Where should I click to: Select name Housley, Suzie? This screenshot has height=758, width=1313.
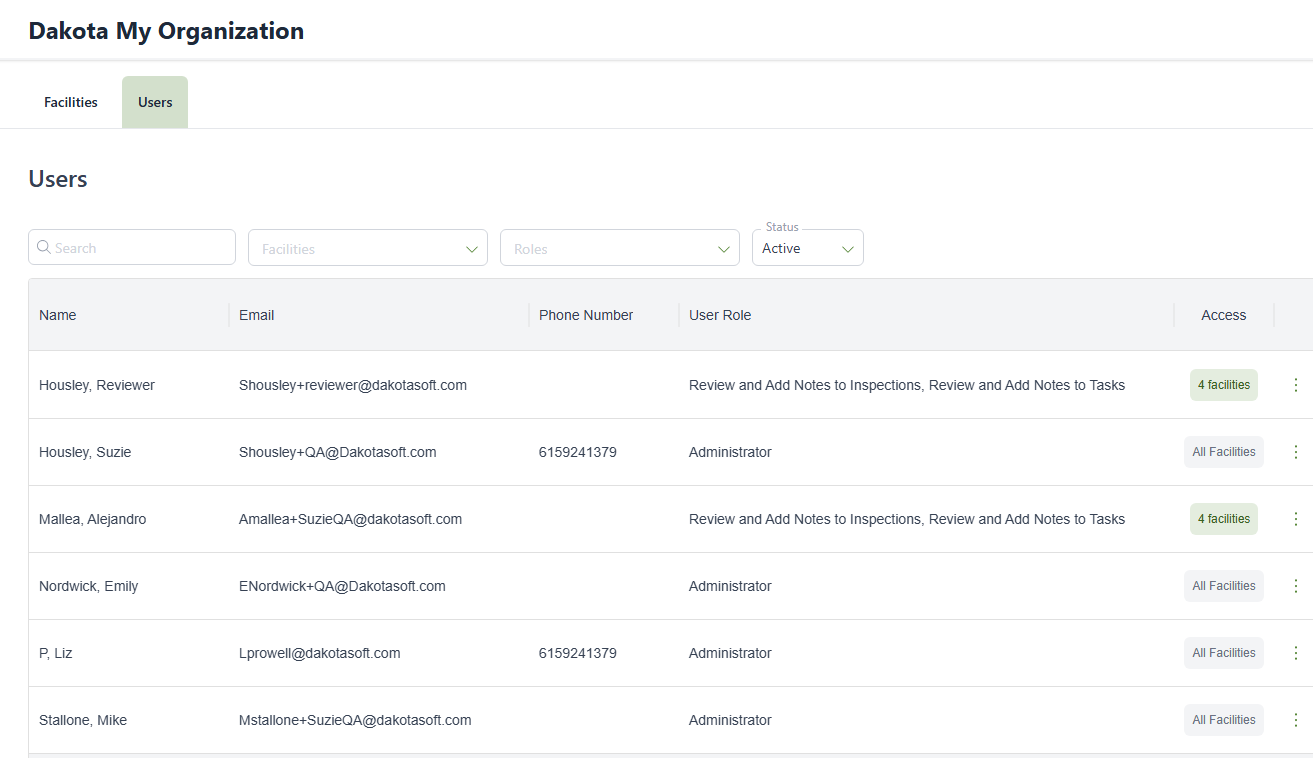pos(85,452)
